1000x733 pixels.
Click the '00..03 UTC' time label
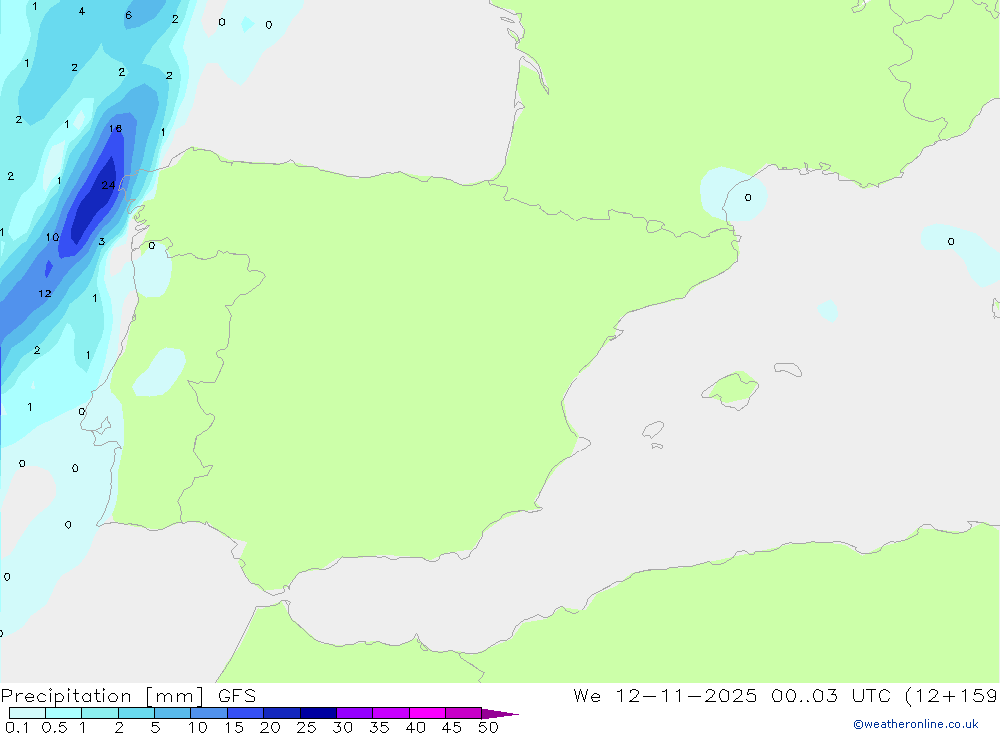click(x=830, y=695)
